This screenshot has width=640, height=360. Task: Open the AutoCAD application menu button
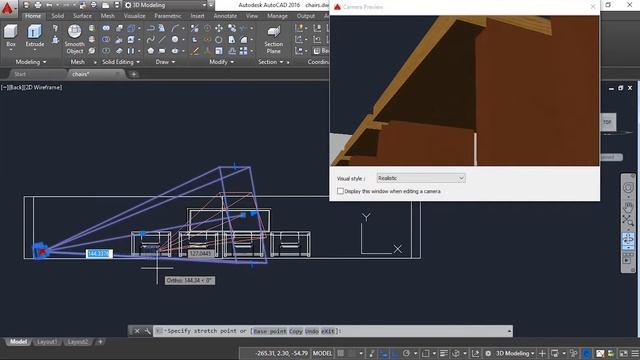click(x=8, y=8)
